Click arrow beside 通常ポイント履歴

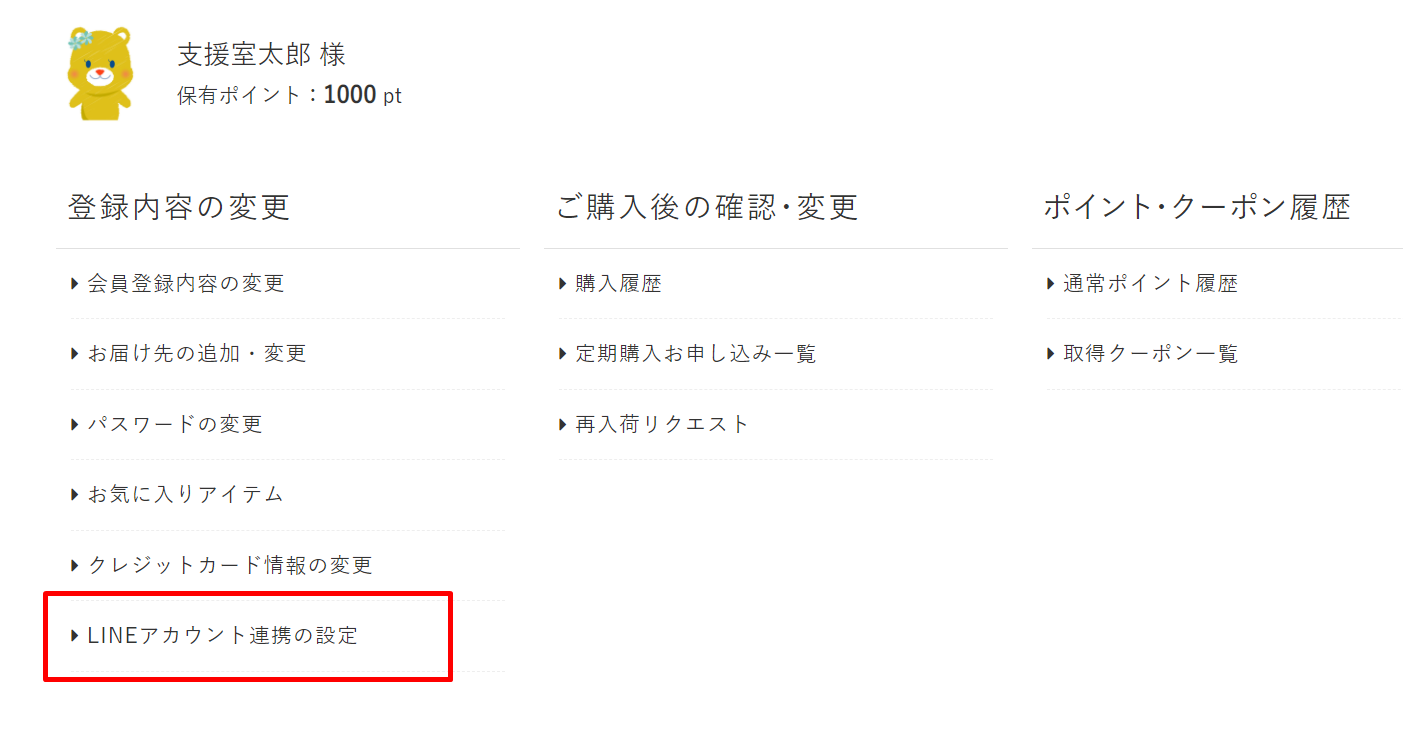(1051, 284)
